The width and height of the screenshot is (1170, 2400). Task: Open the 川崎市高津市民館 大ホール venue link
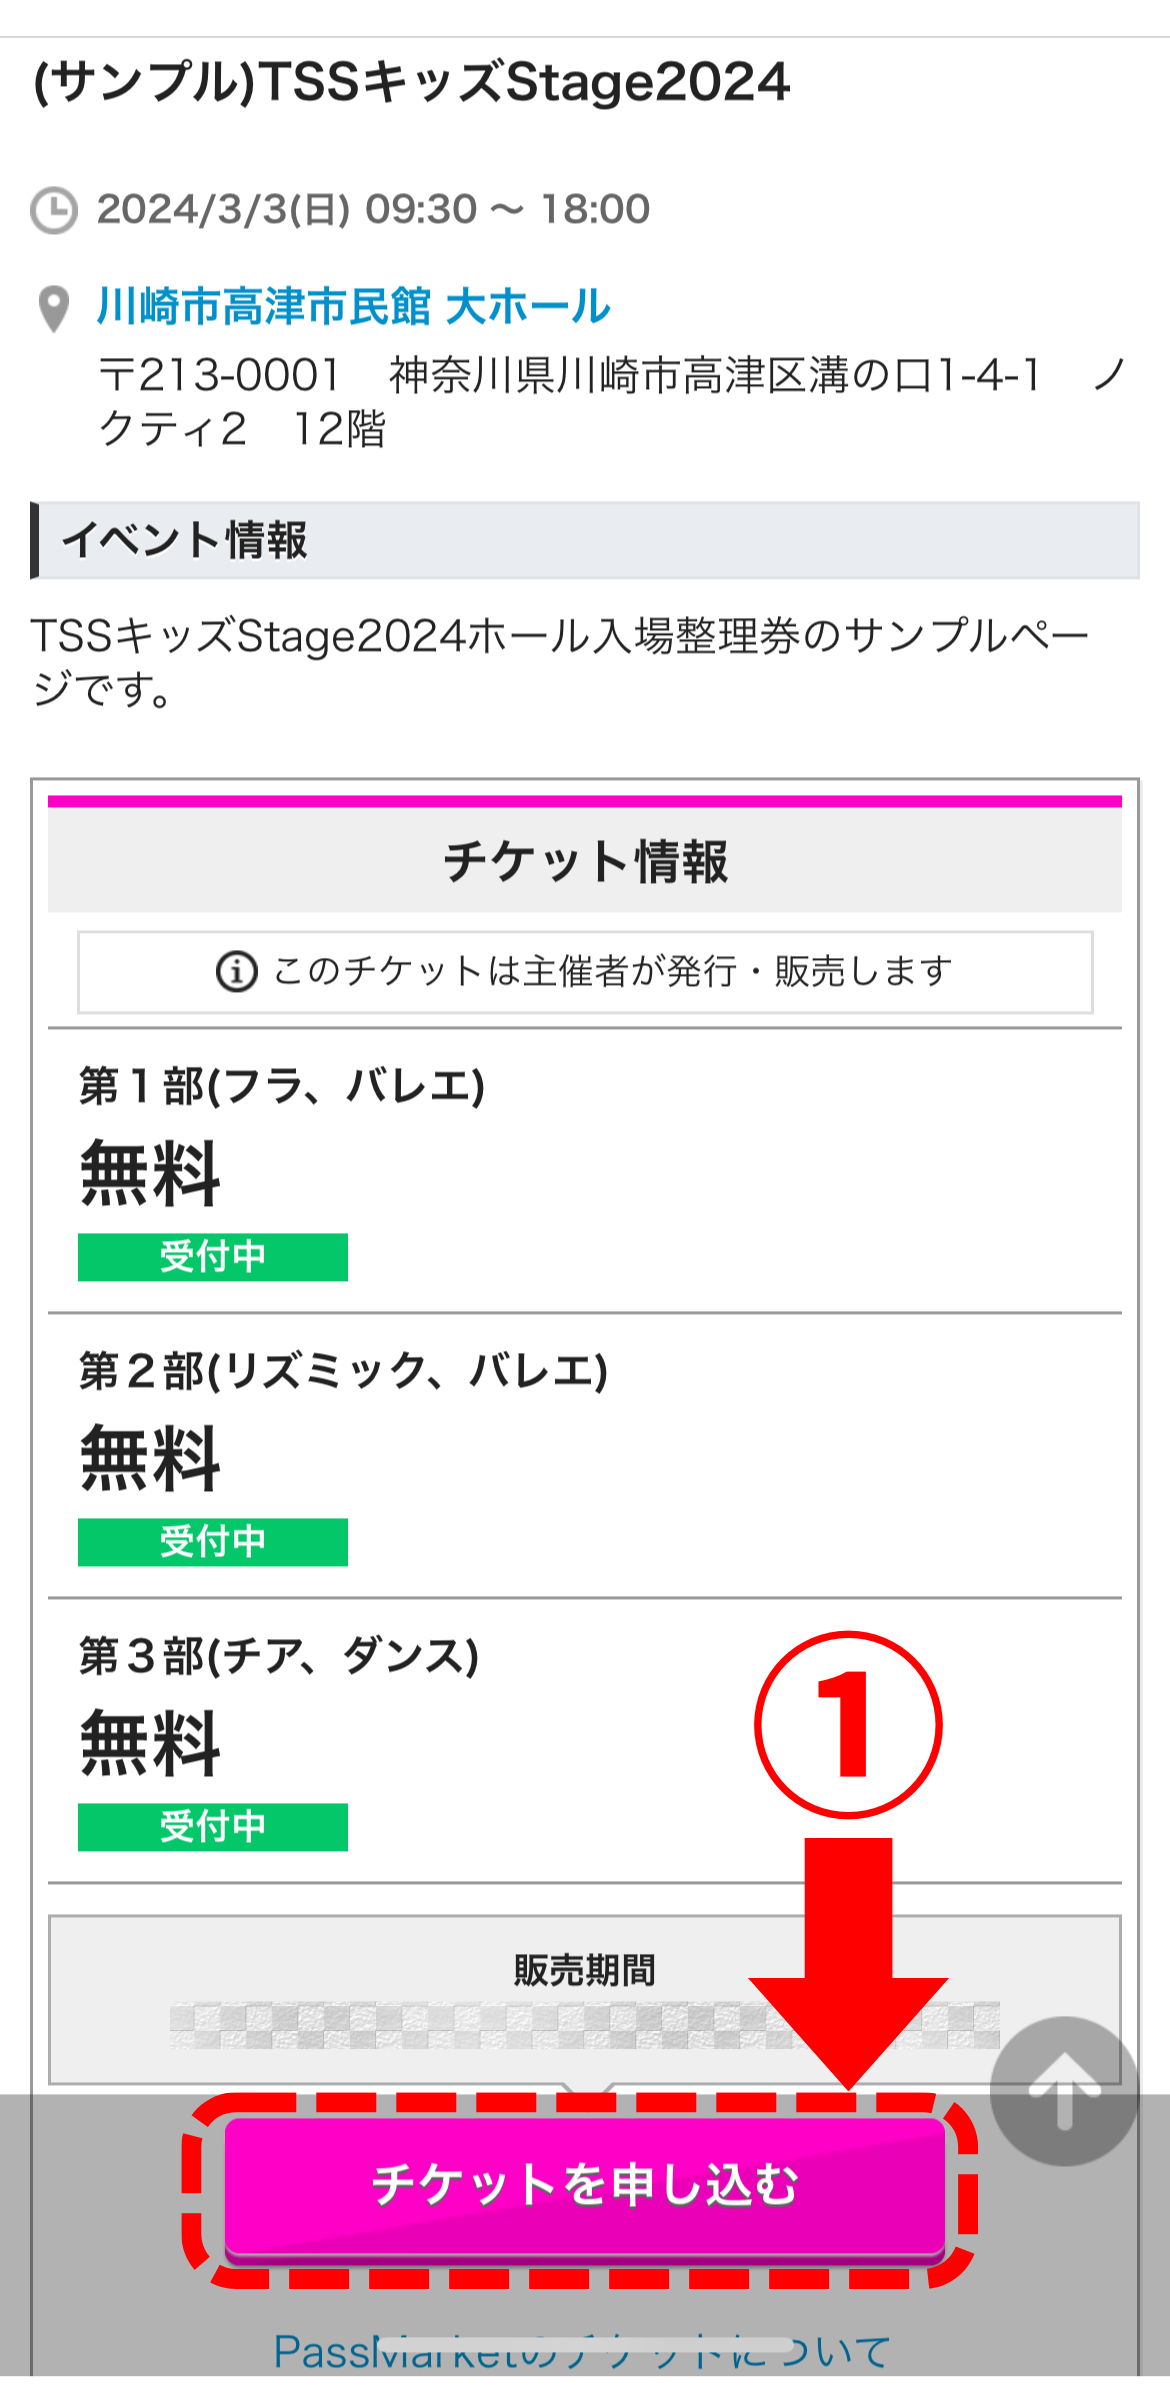point(353,307)
